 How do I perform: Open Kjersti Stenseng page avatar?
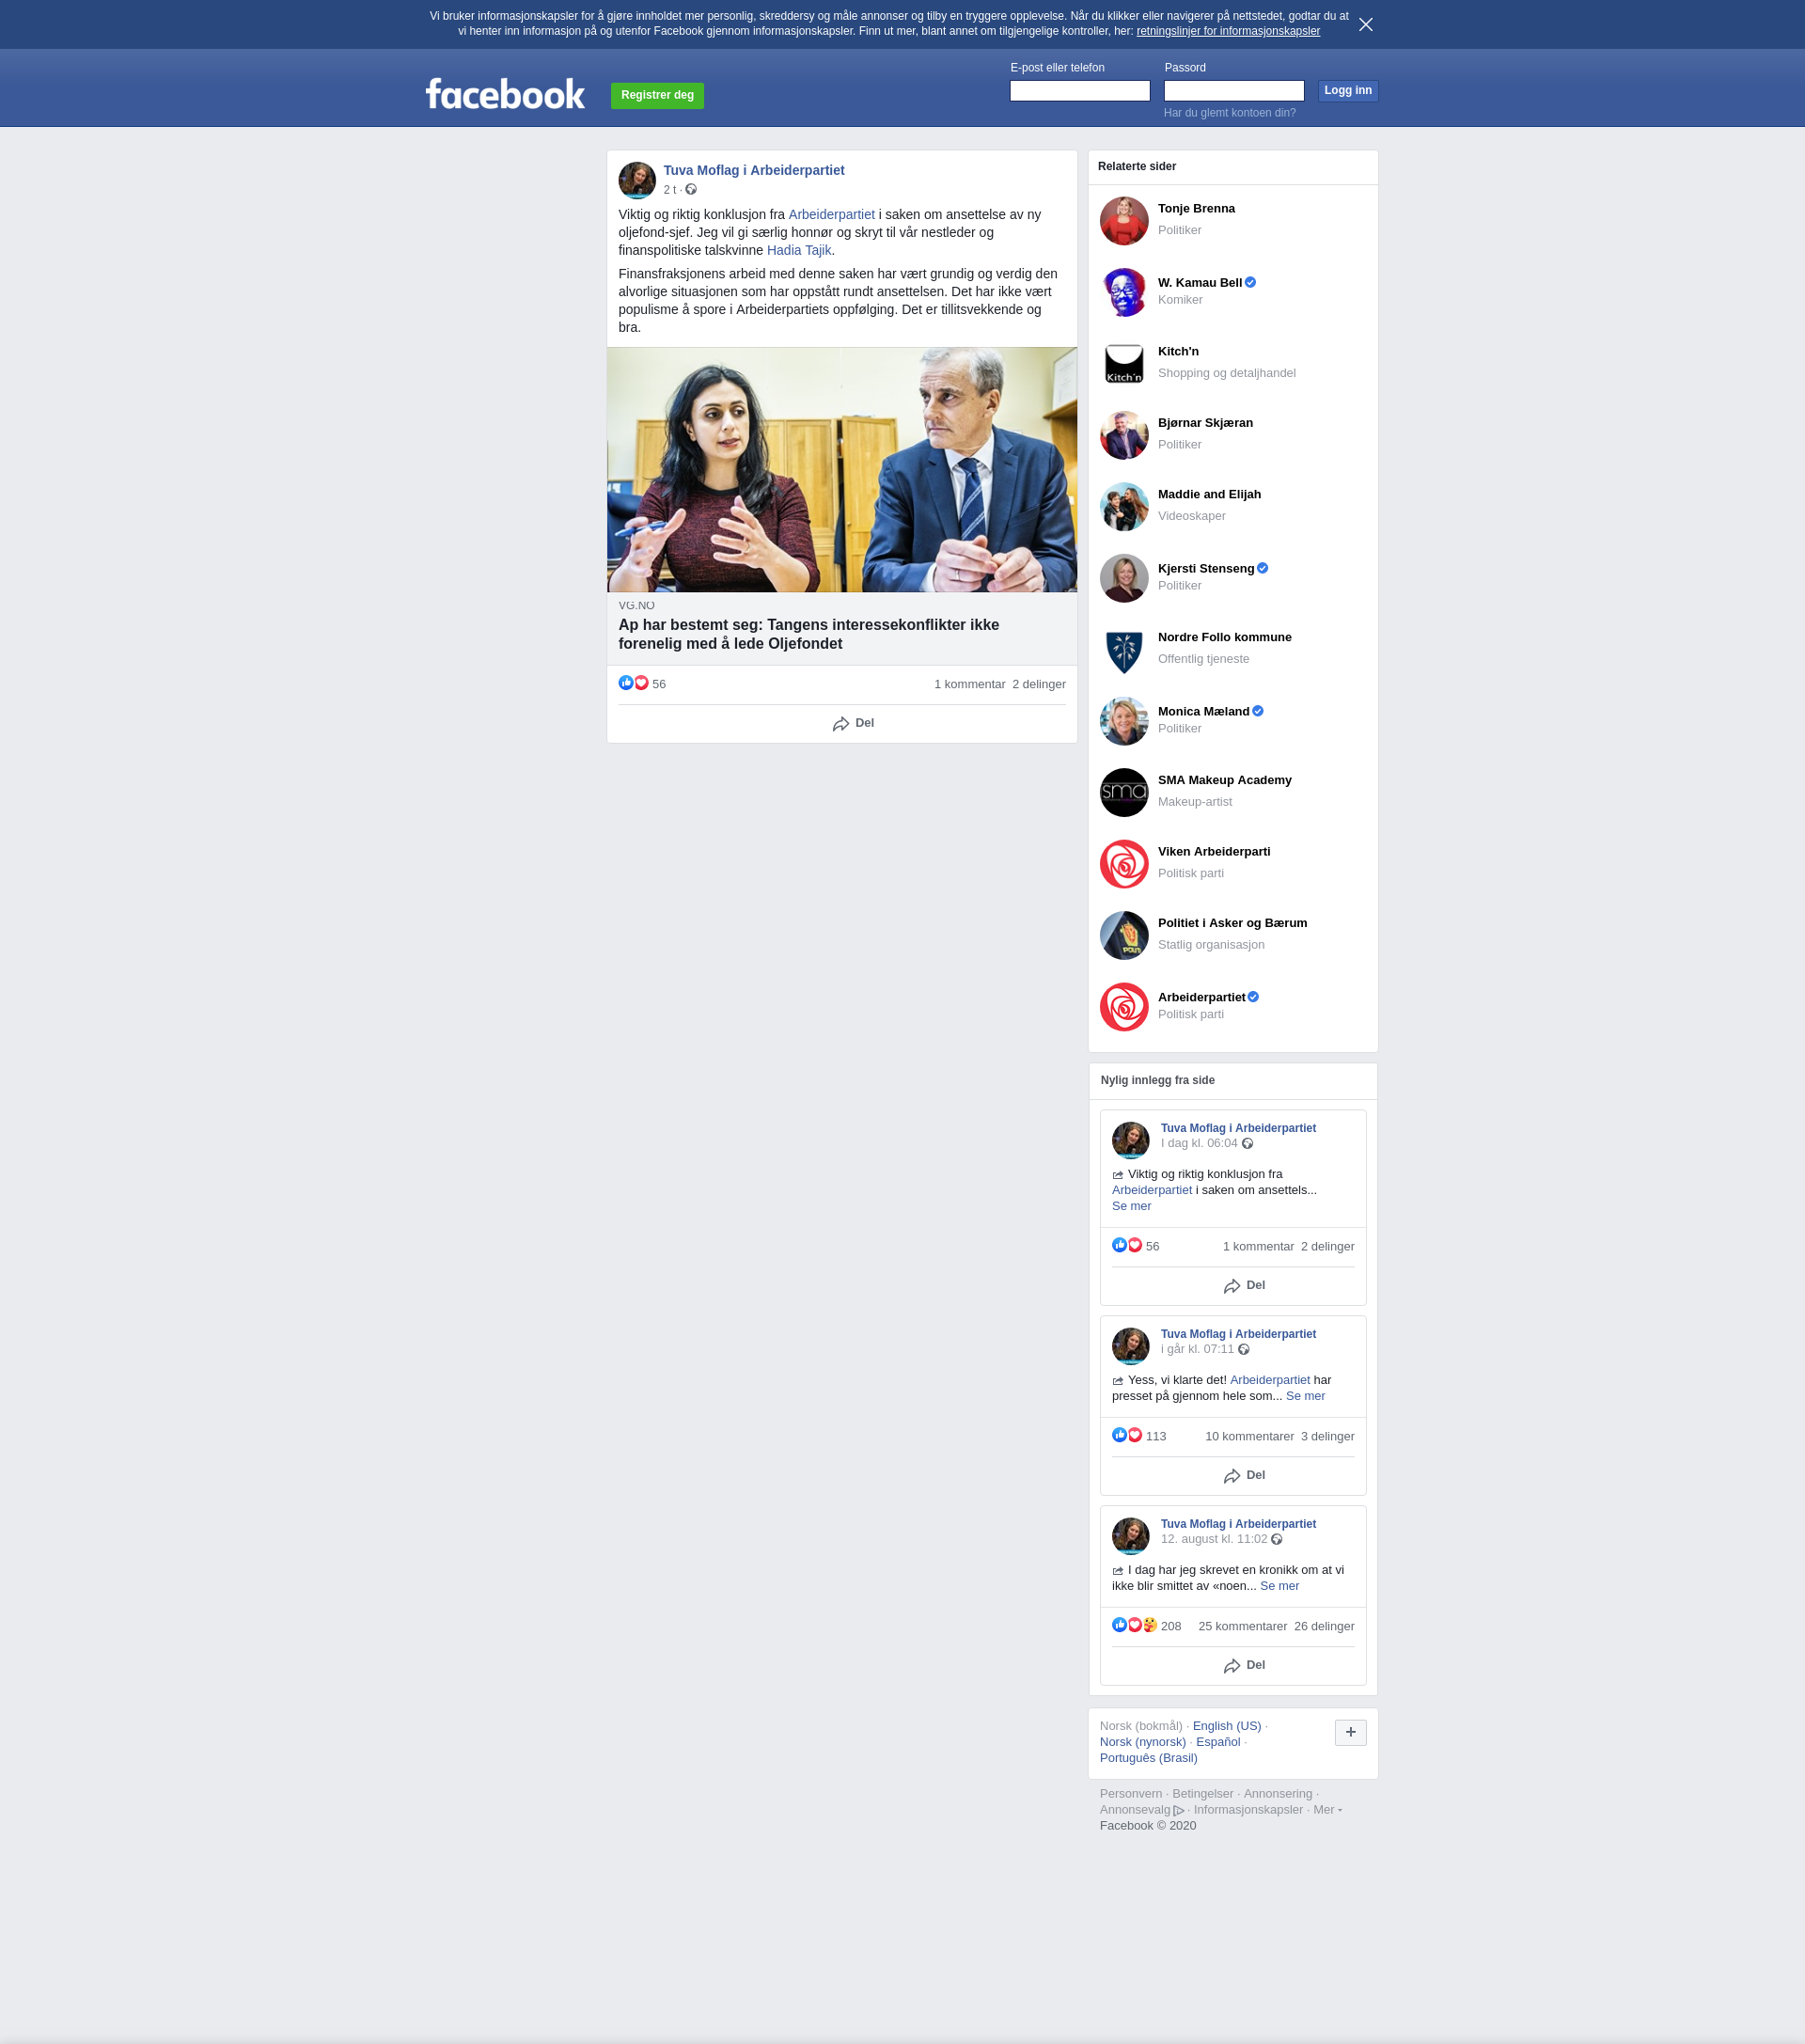[1123, 578]
